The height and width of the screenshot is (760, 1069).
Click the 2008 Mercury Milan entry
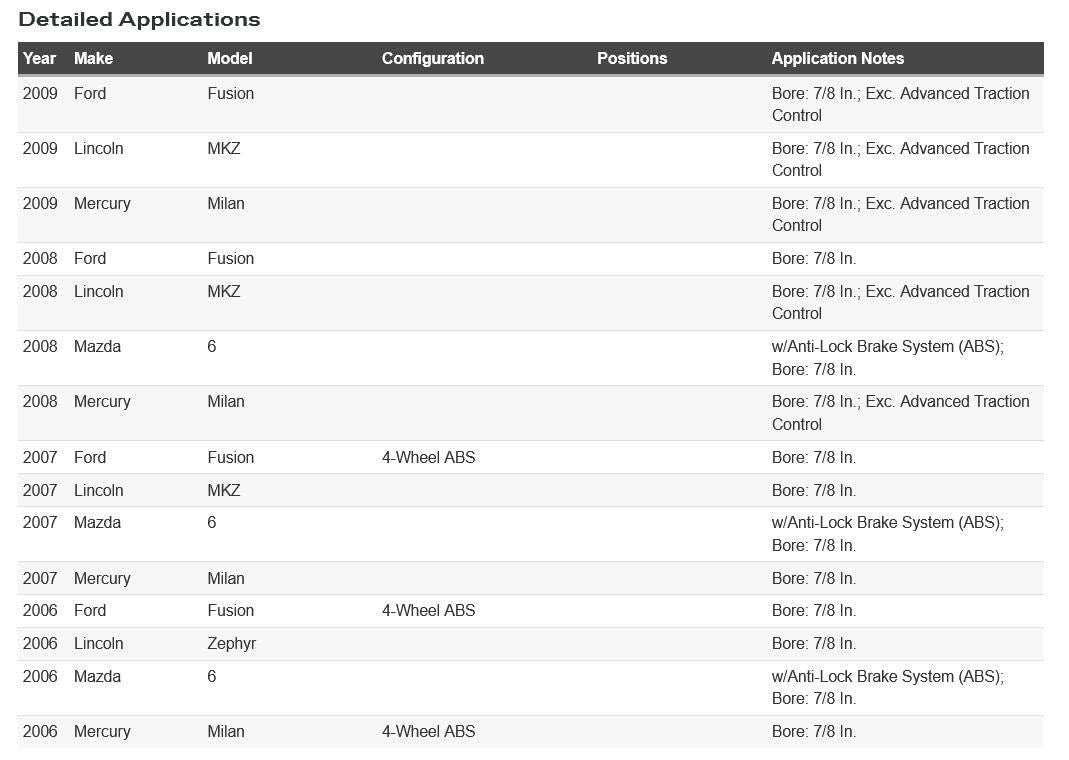[x=530, y=413]
